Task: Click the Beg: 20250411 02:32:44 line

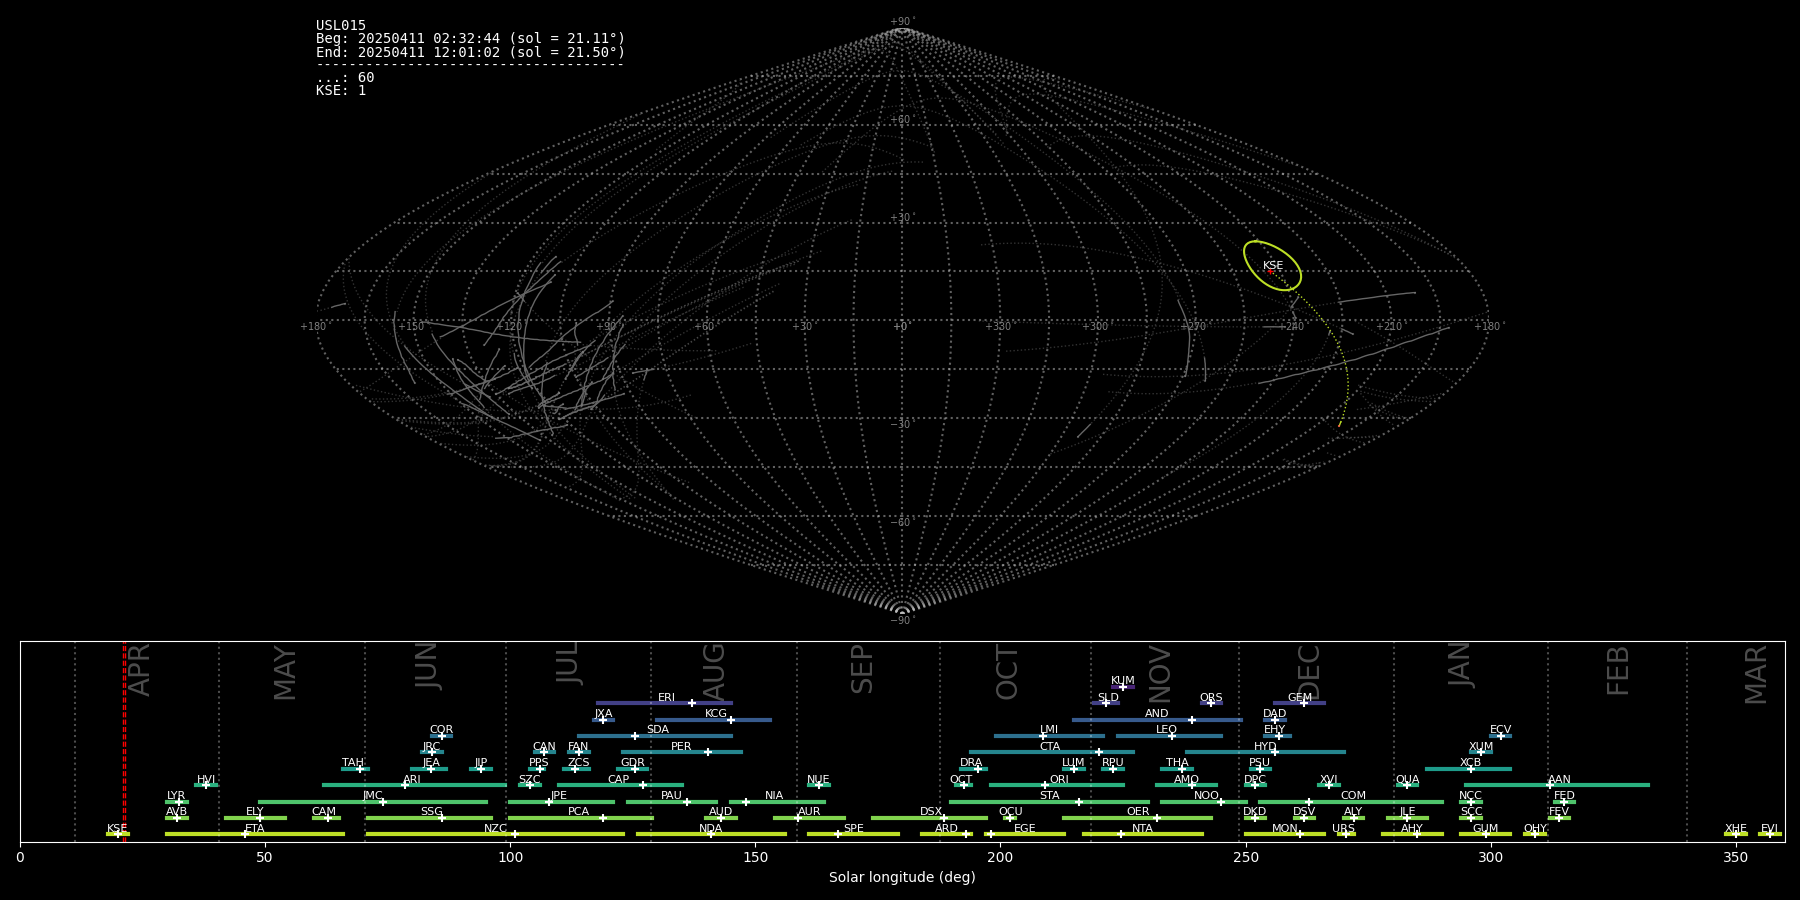Action: 471,39
